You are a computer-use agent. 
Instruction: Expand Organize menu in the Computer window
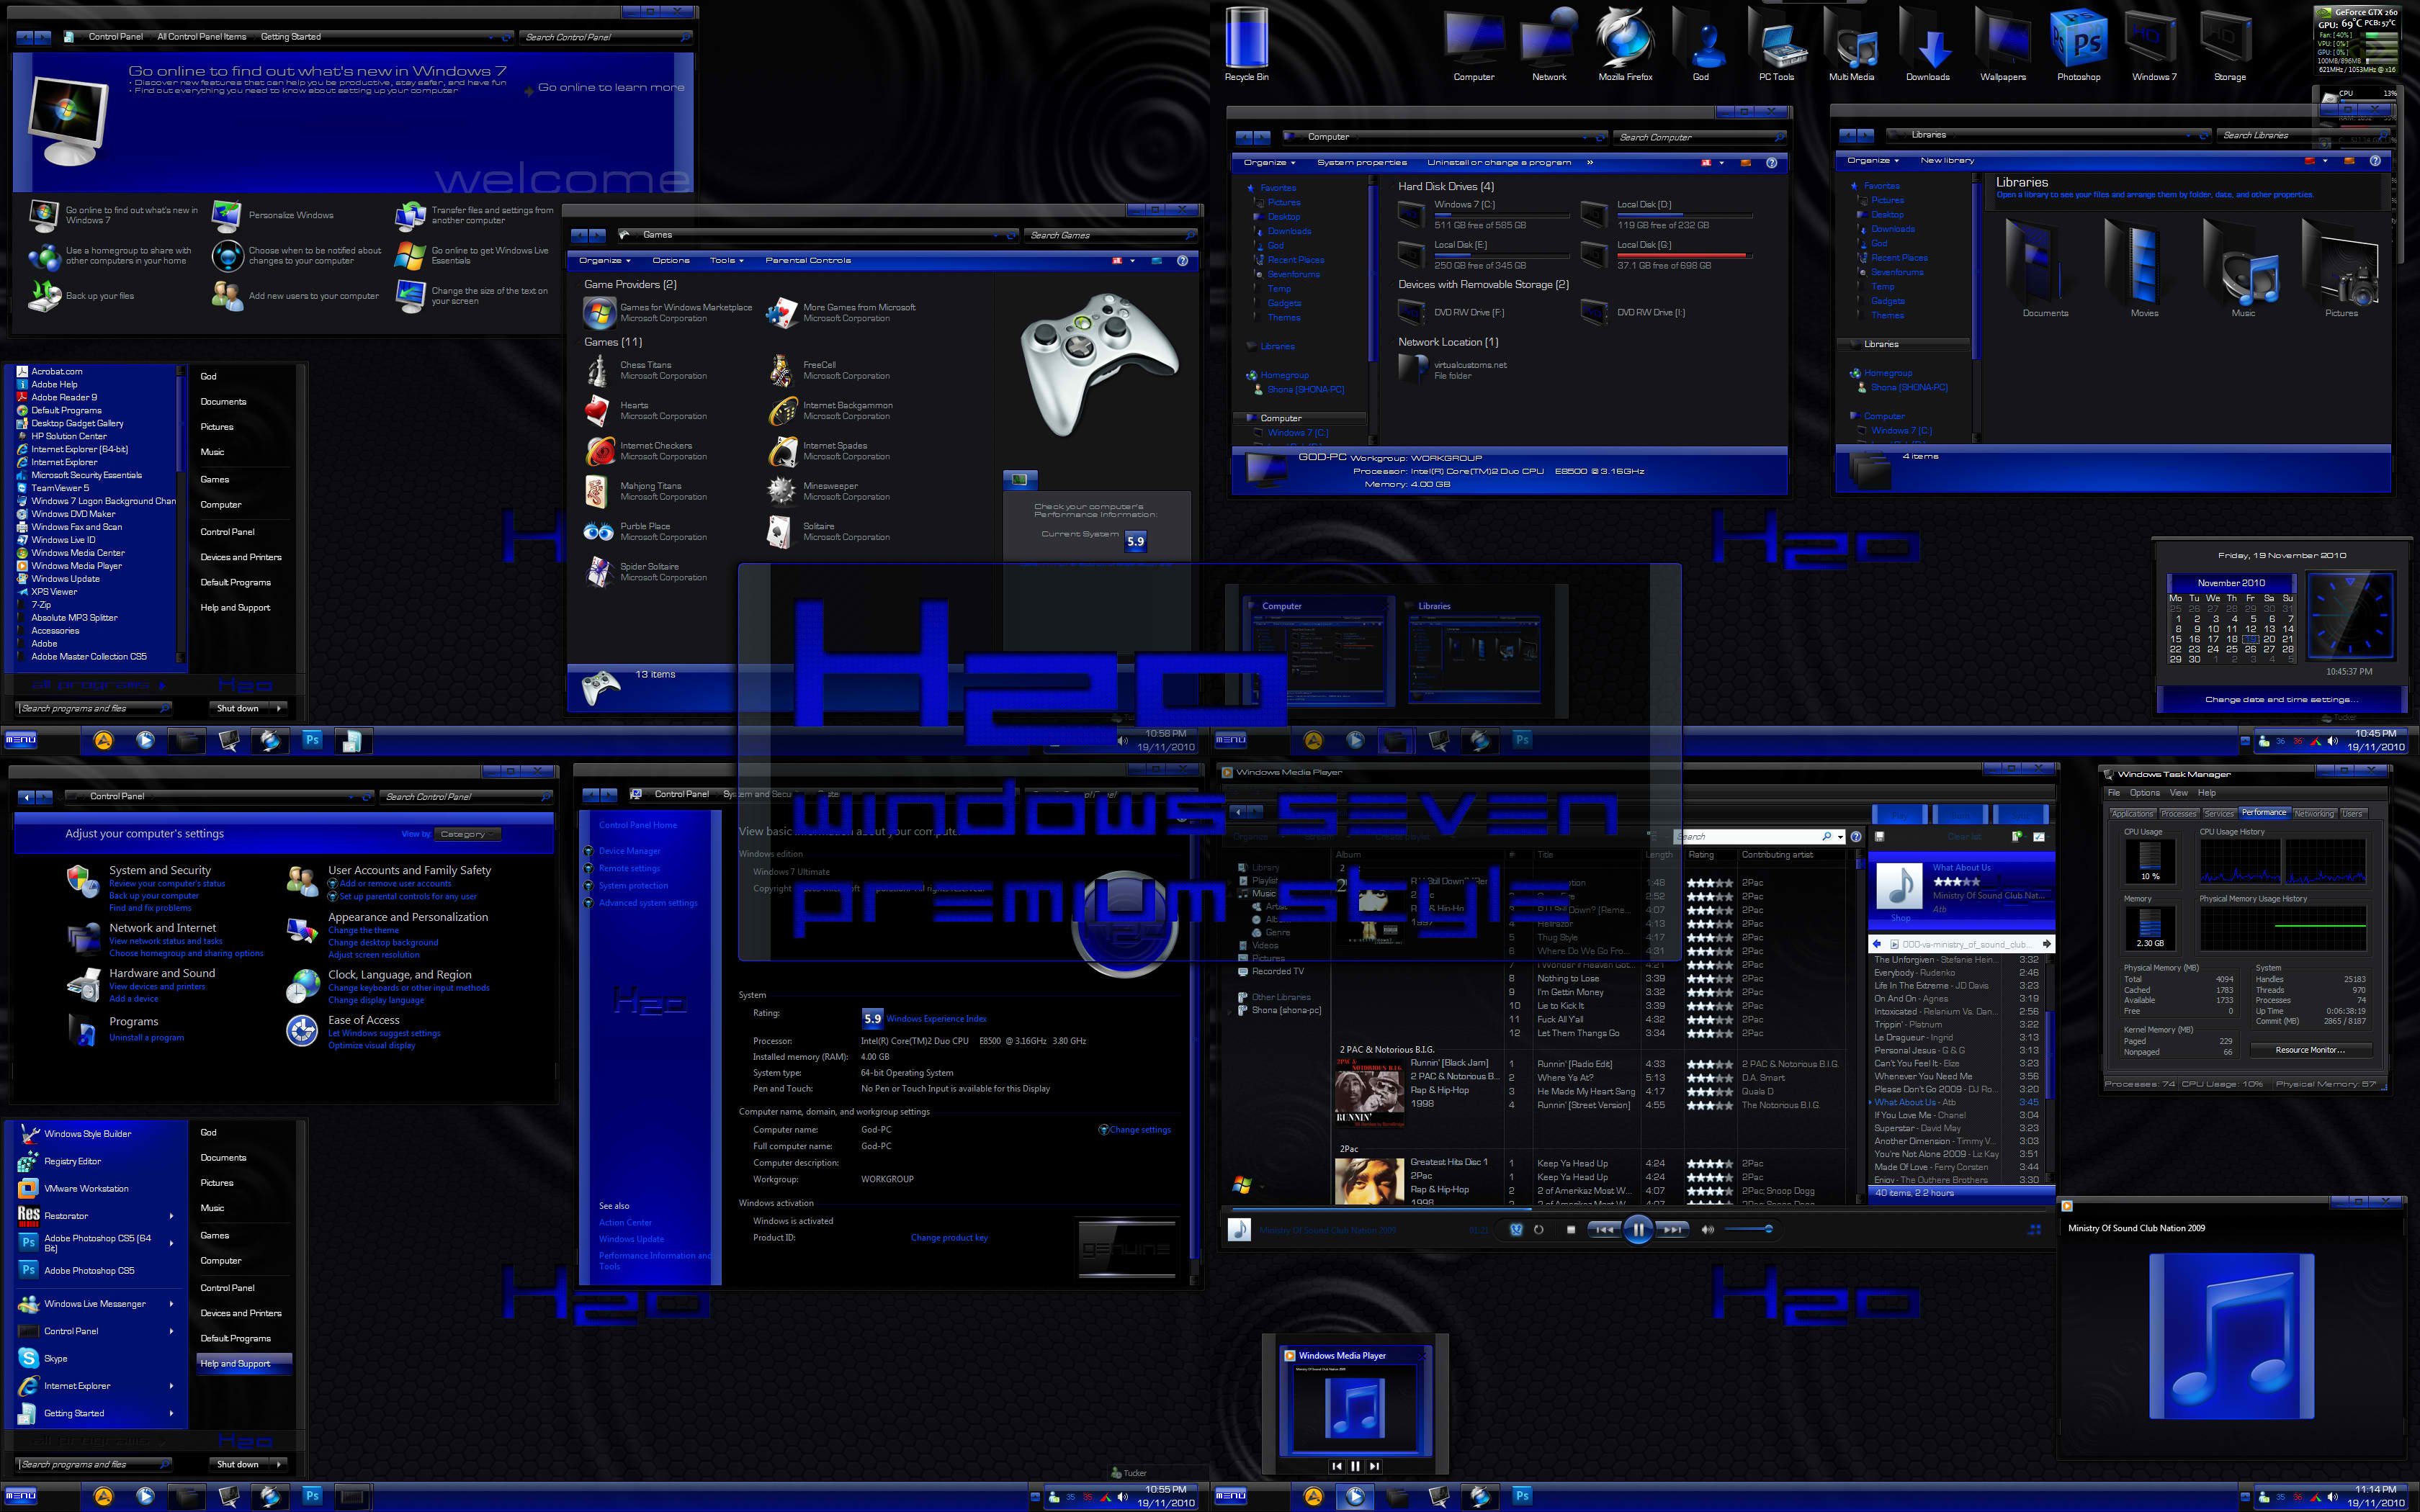tap(1270, 162)
